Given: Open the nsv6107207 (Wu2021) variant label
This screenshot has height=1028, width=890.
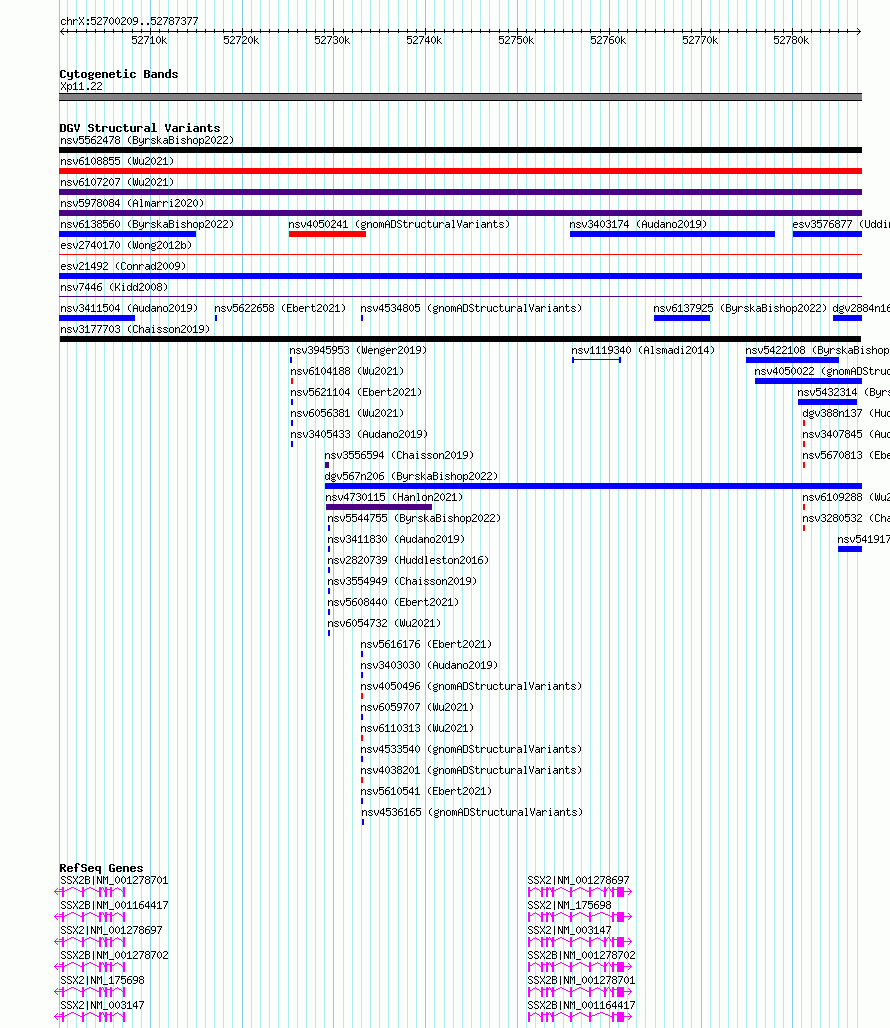Looking at the screenshot, I should coord(117,182).
